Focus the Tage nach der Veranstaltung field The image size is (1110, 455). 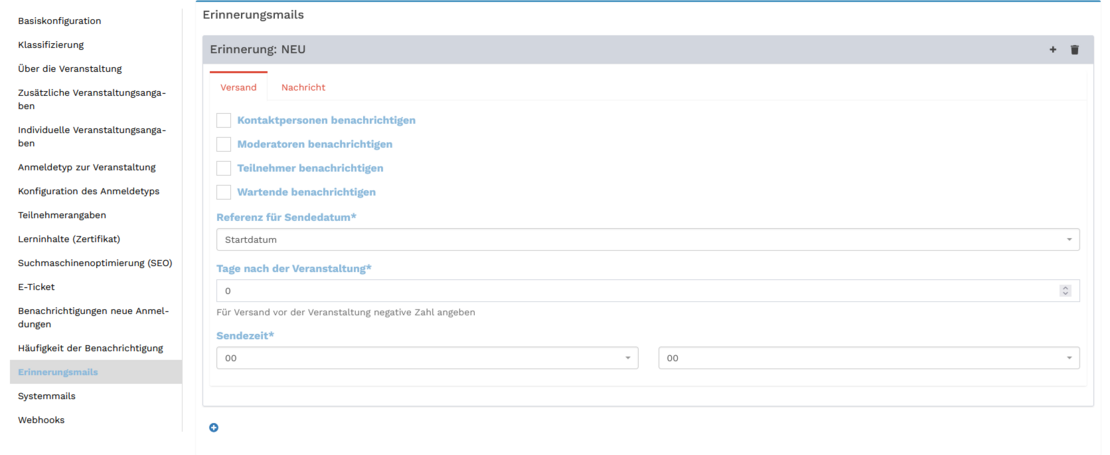[x=648, y=291]
